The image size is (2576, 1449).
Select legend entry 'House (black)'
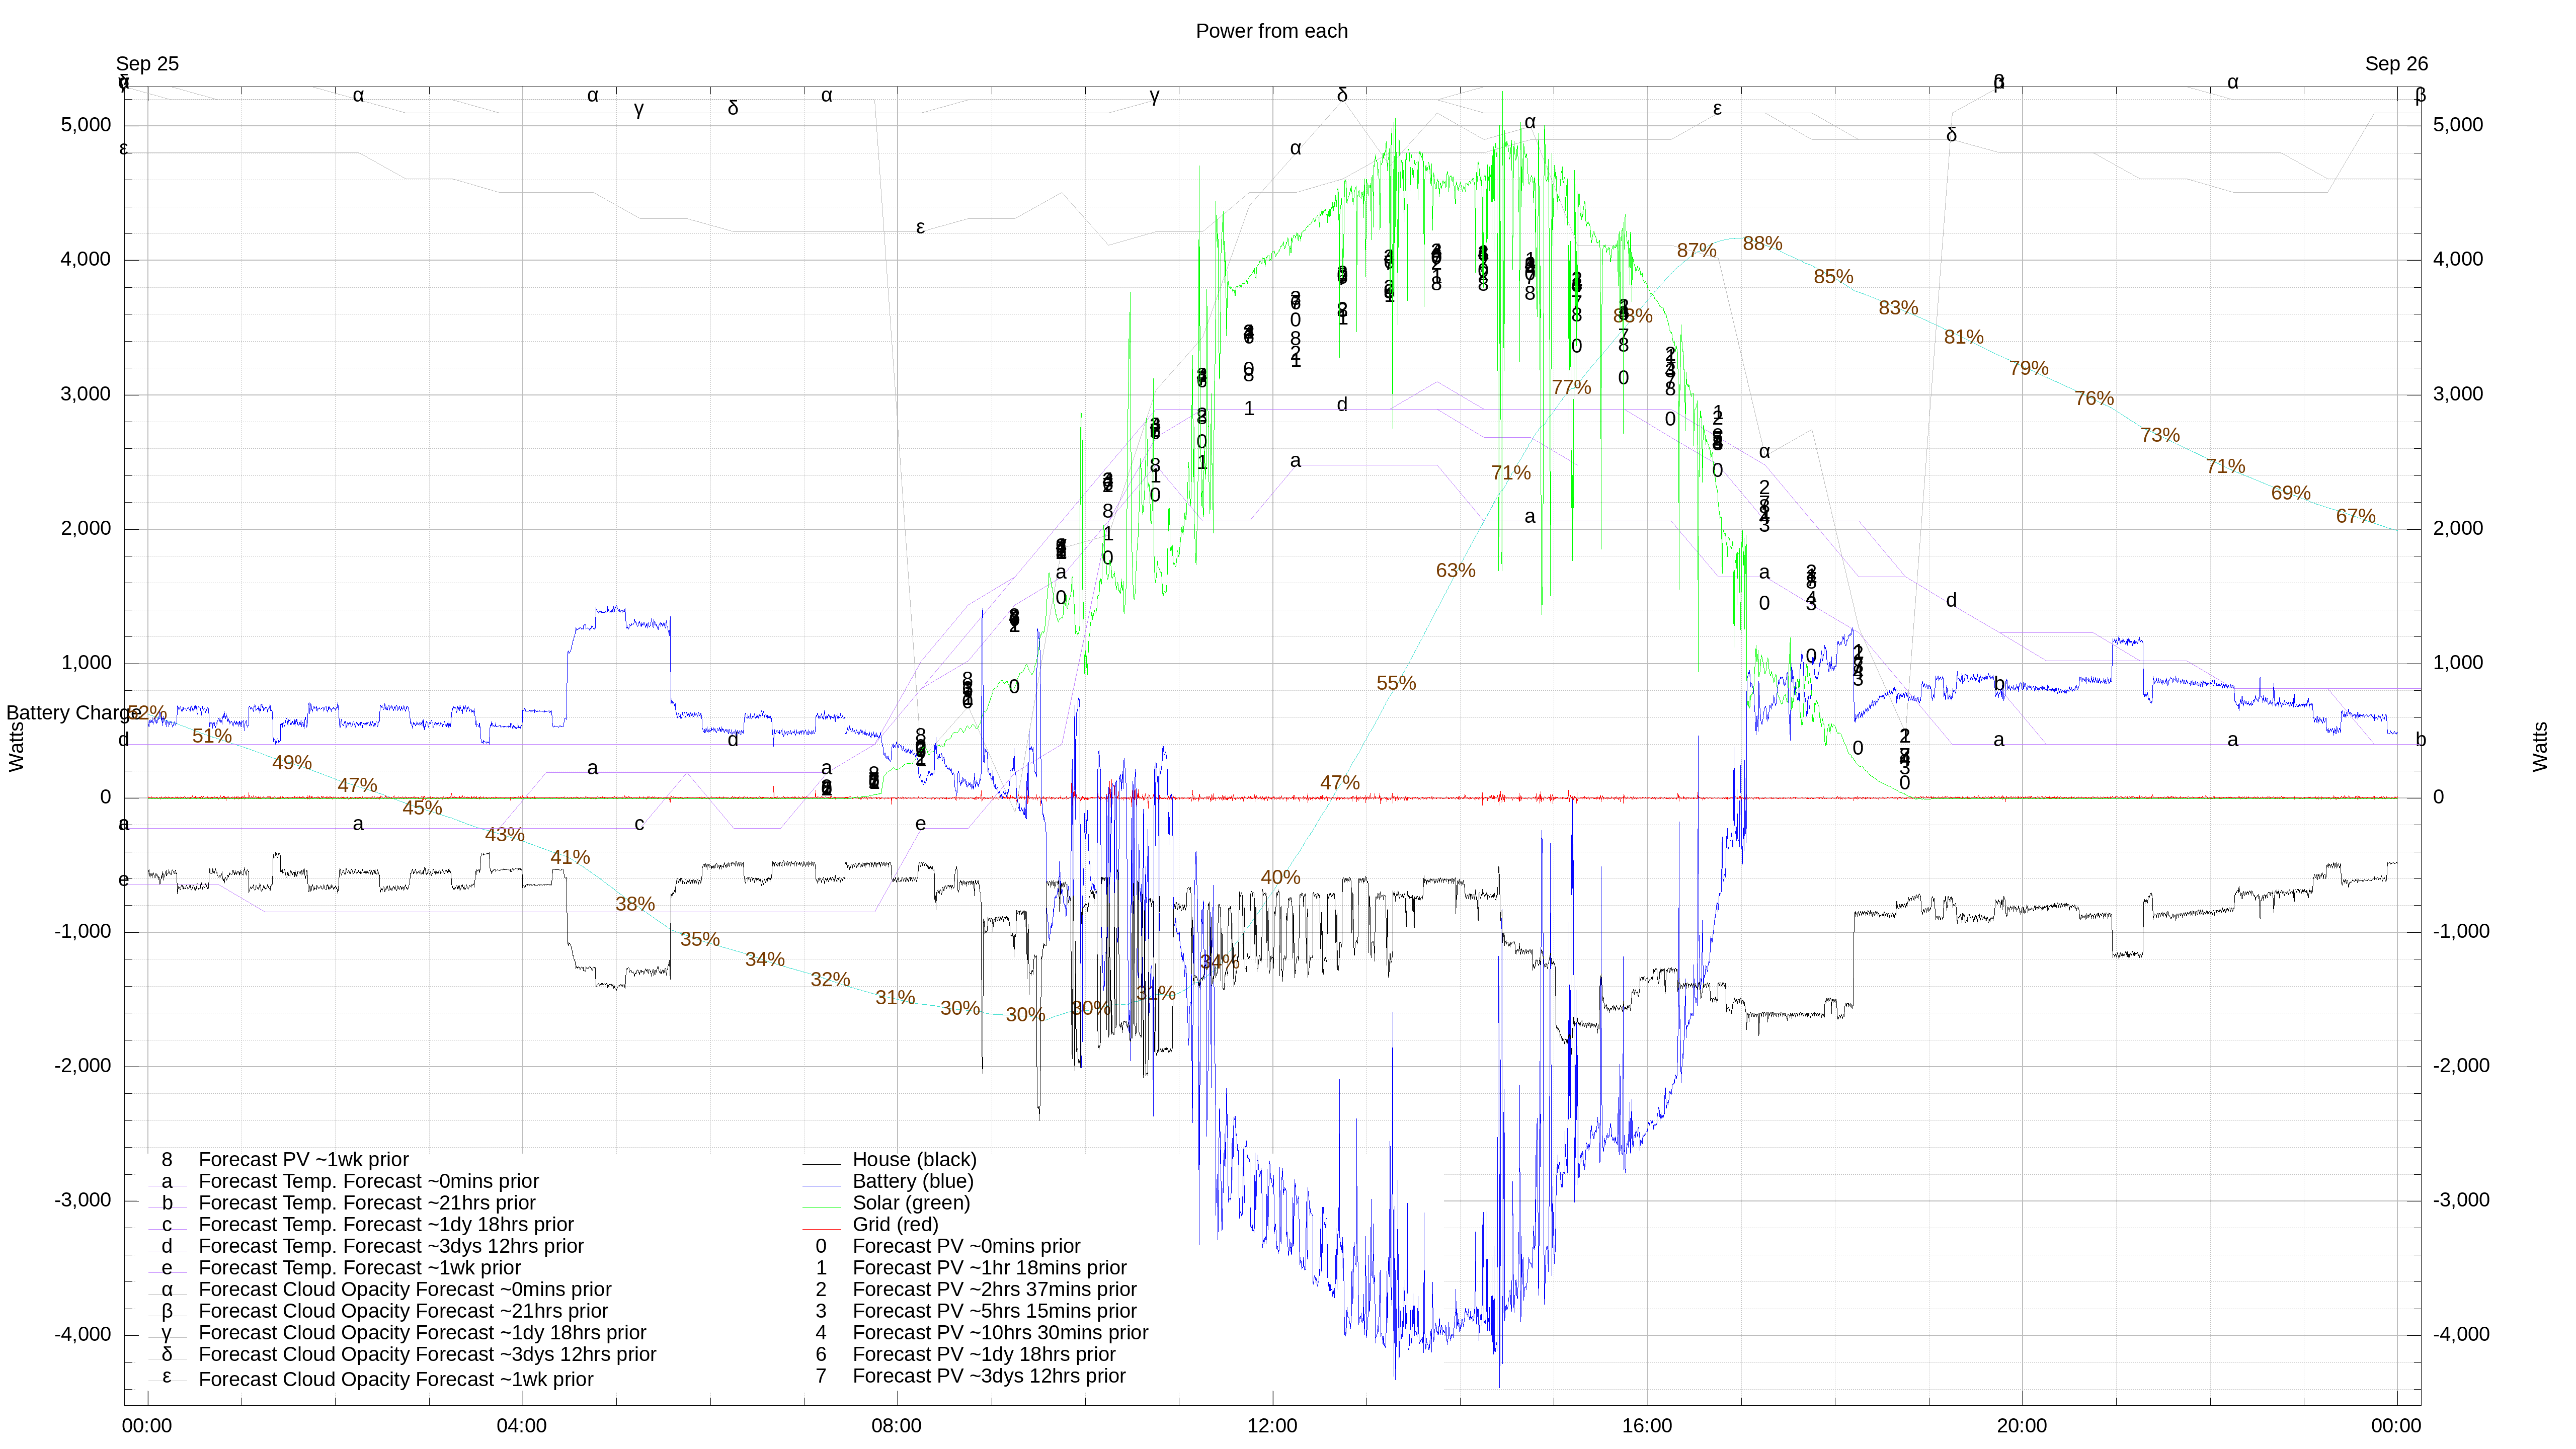(914, 1160)
